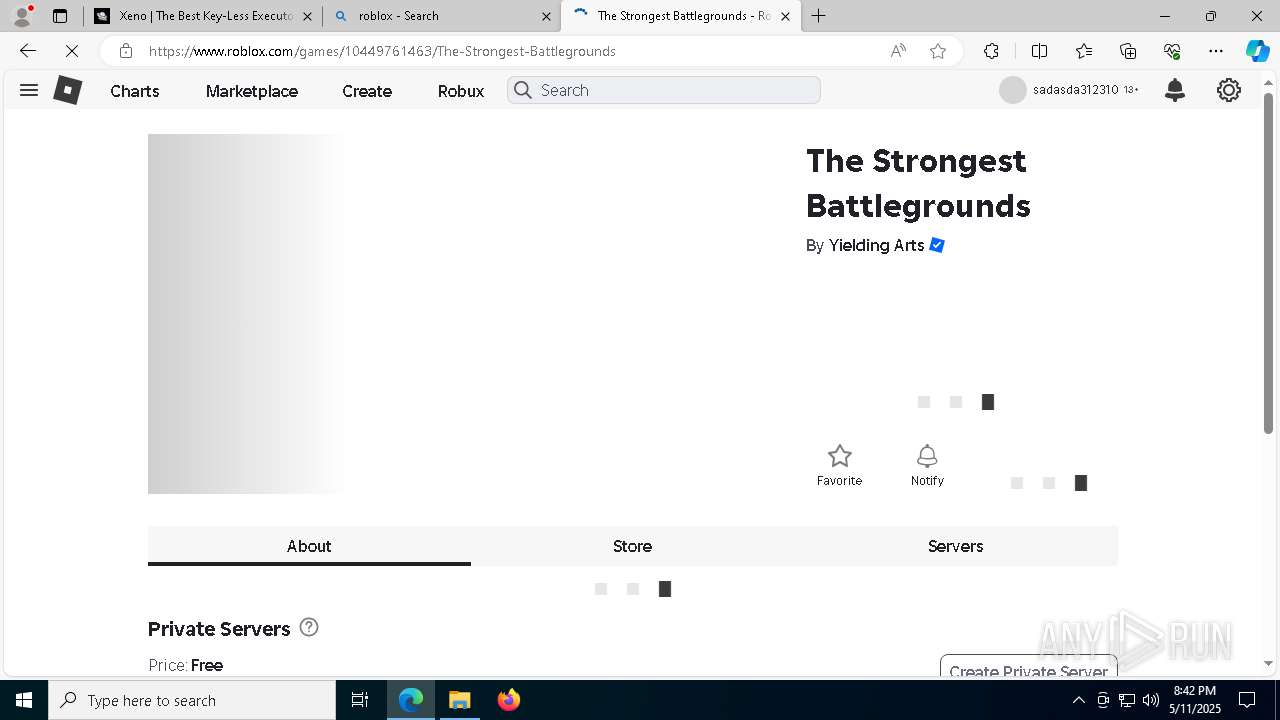Image resolution: width=1280 pixels, height=720 pixels.
Task: Open browser Extensions puzzle icon
Action: coord(991,51)
